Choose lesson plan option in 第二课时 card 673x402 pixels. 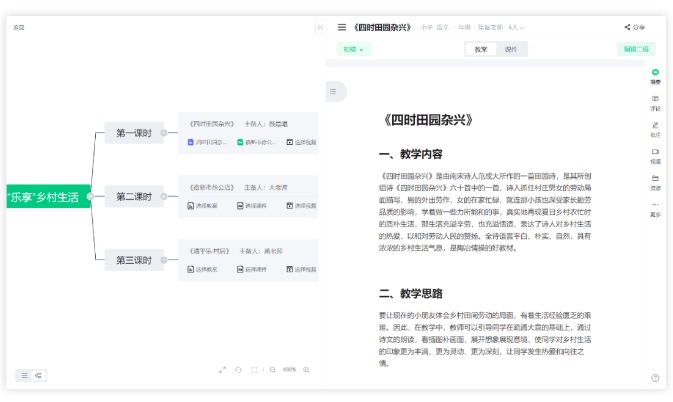[202, 206]
